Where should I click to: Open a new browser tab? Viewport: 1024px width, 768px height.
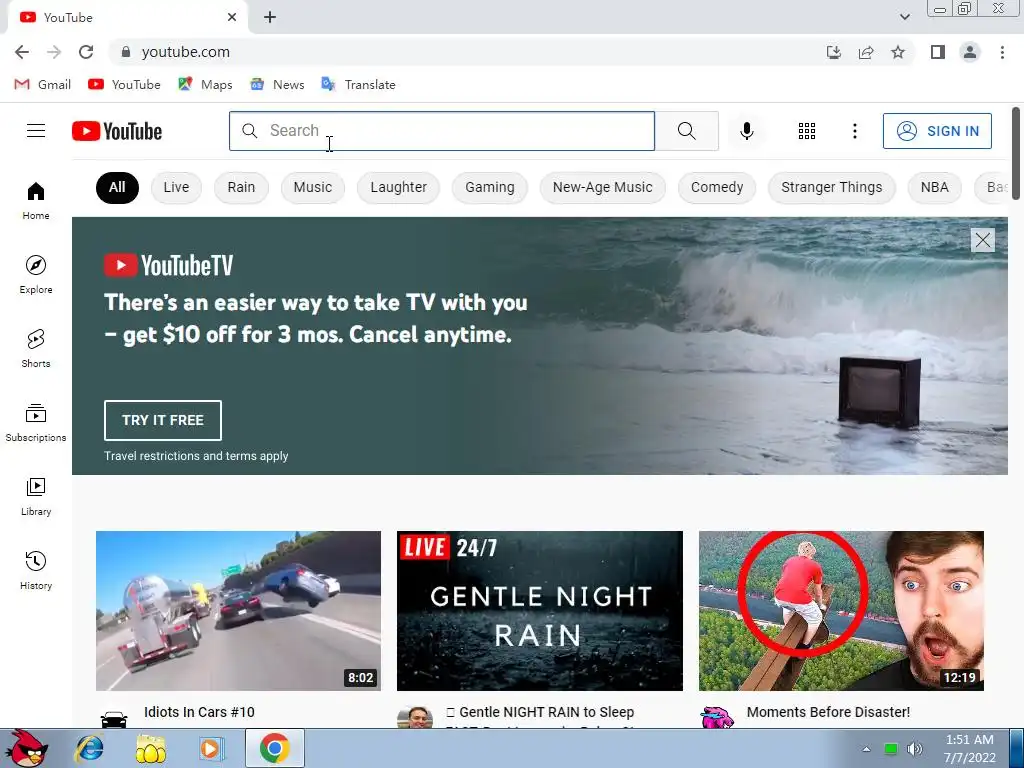pos(270,18)
